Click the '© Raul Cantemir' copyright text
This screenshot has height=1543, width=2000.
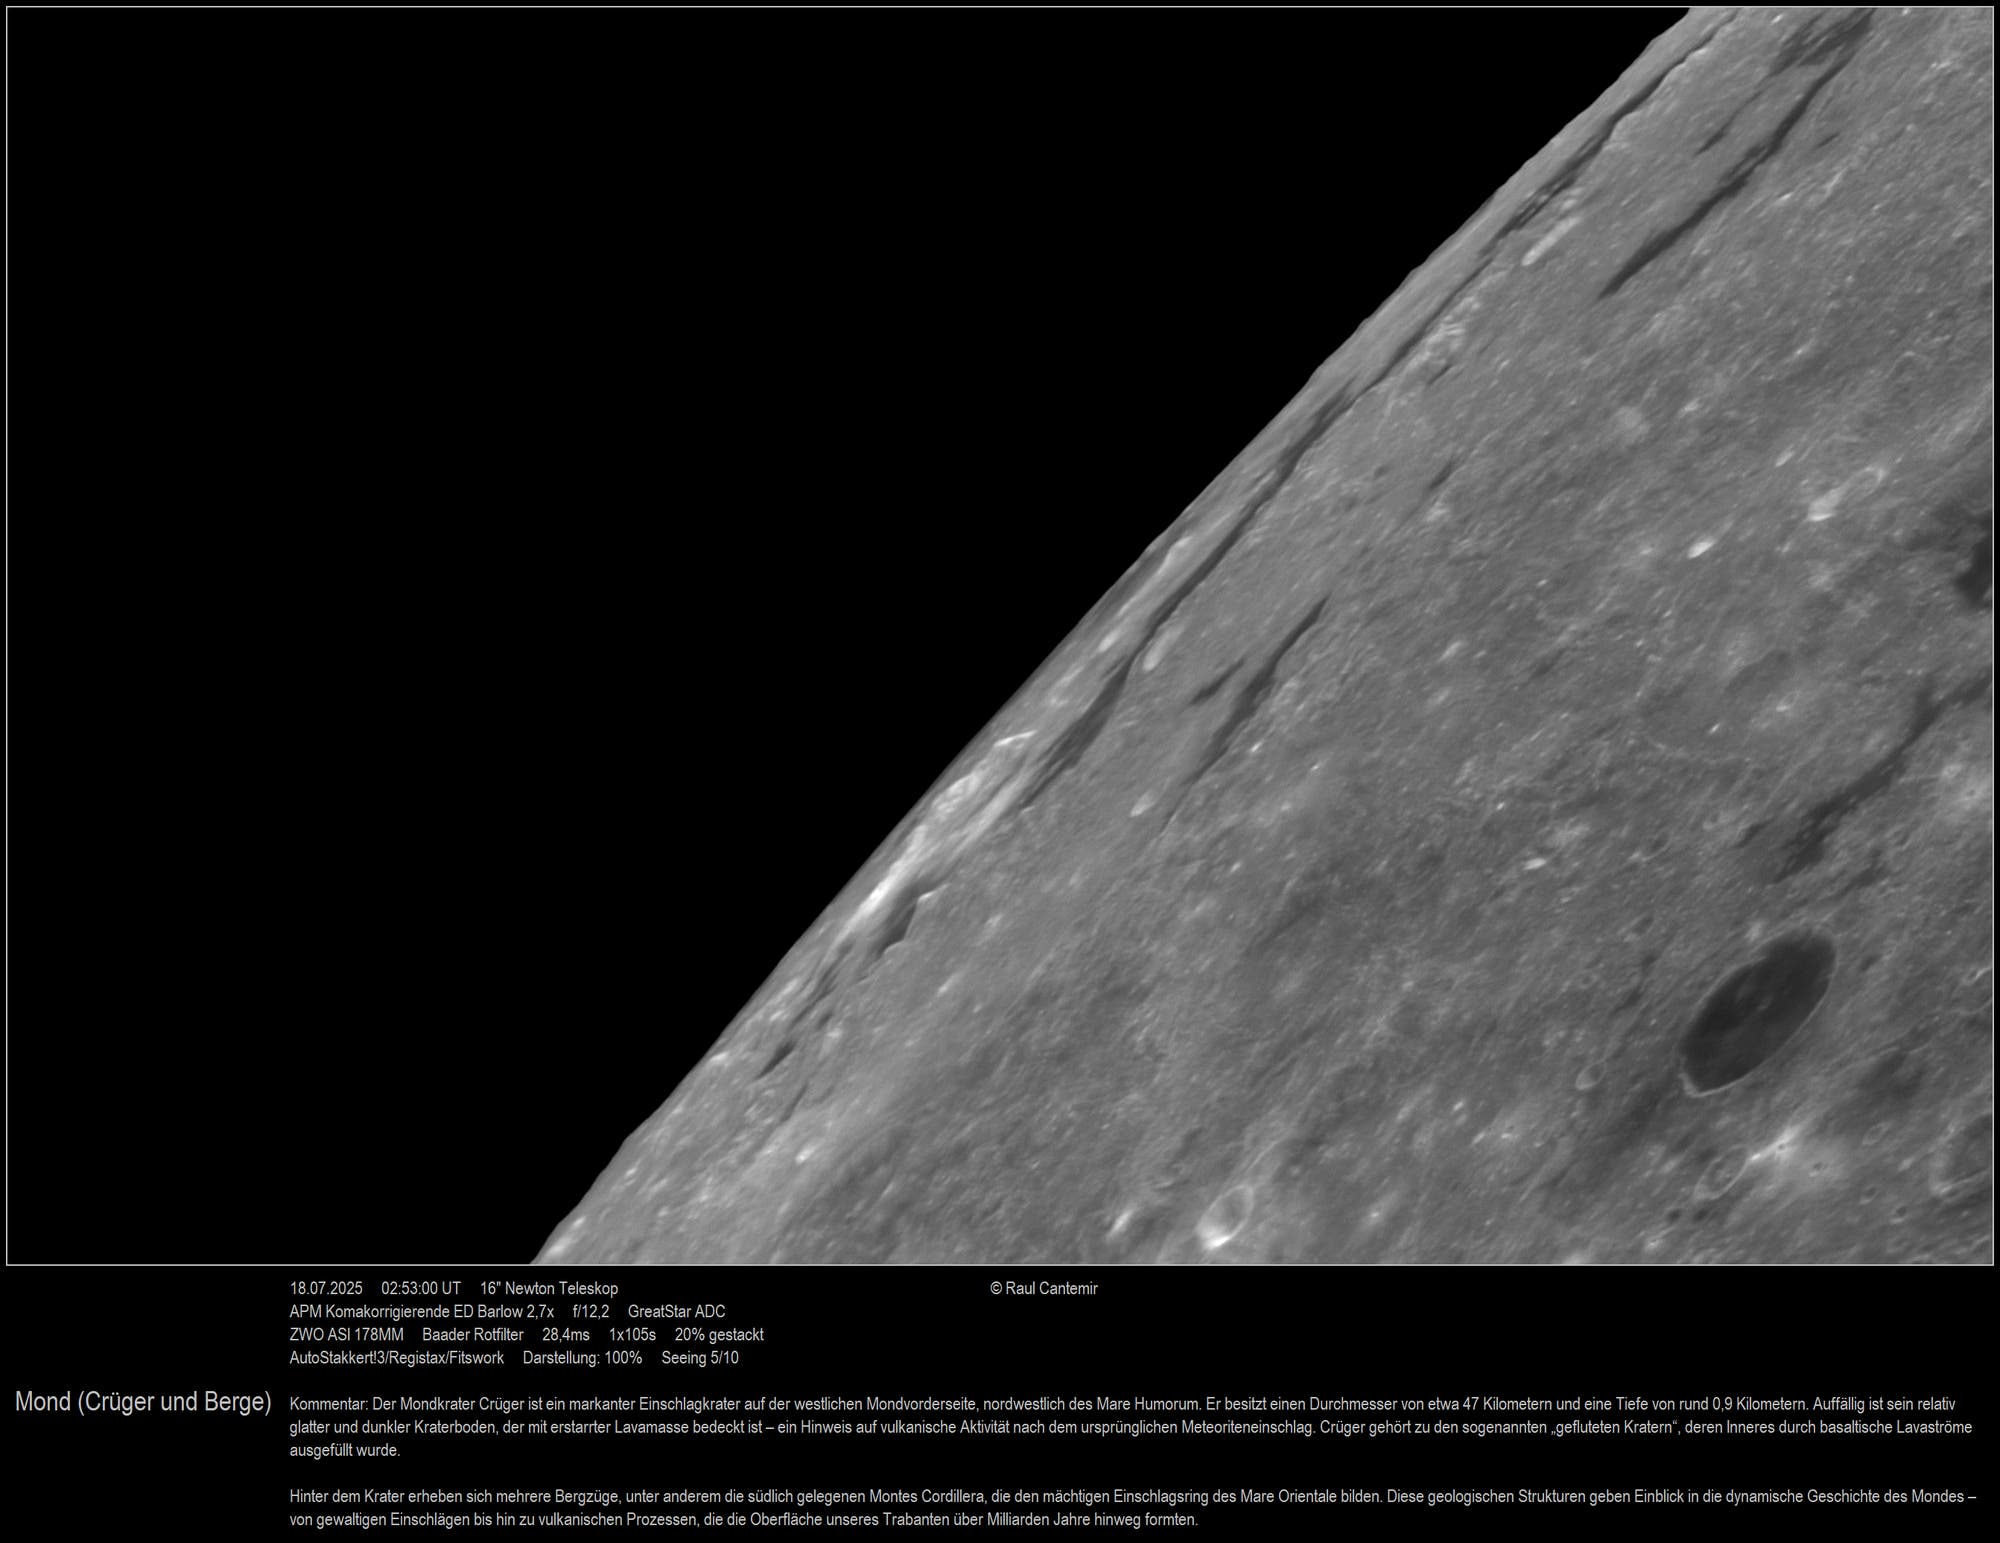(1043, 1289)
